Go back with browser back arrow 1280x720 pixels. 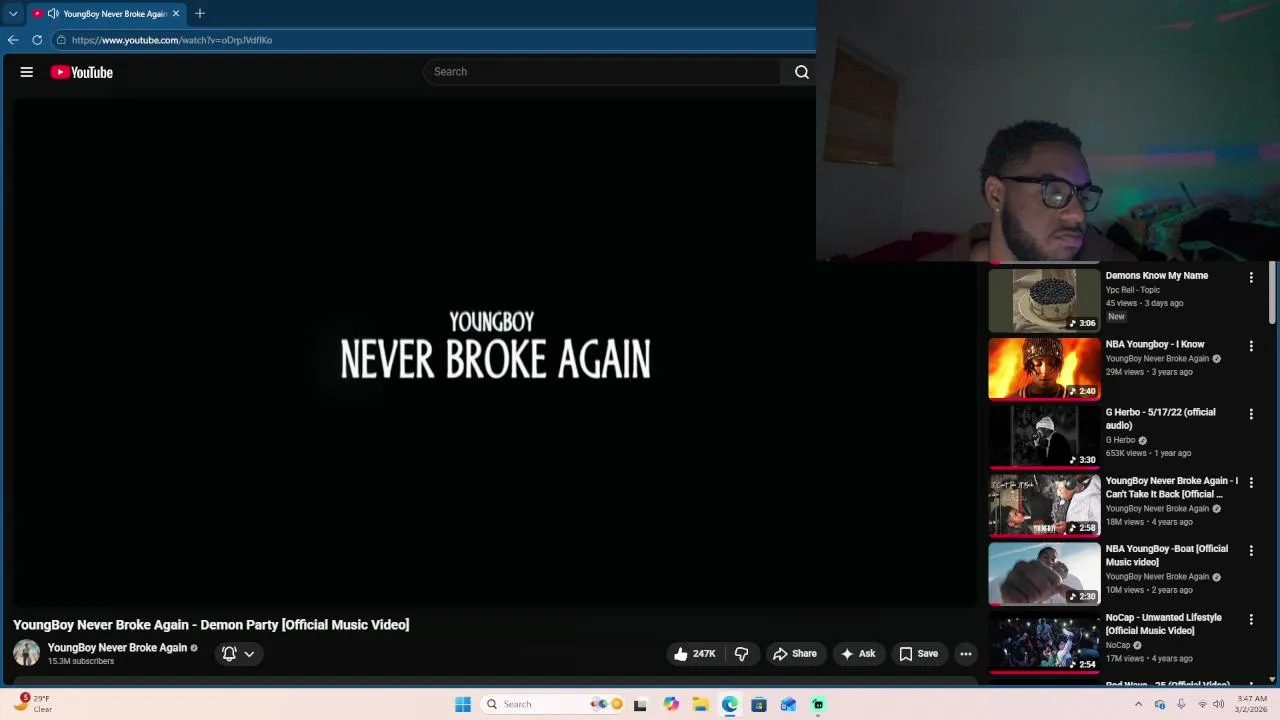tap(13, 40)
